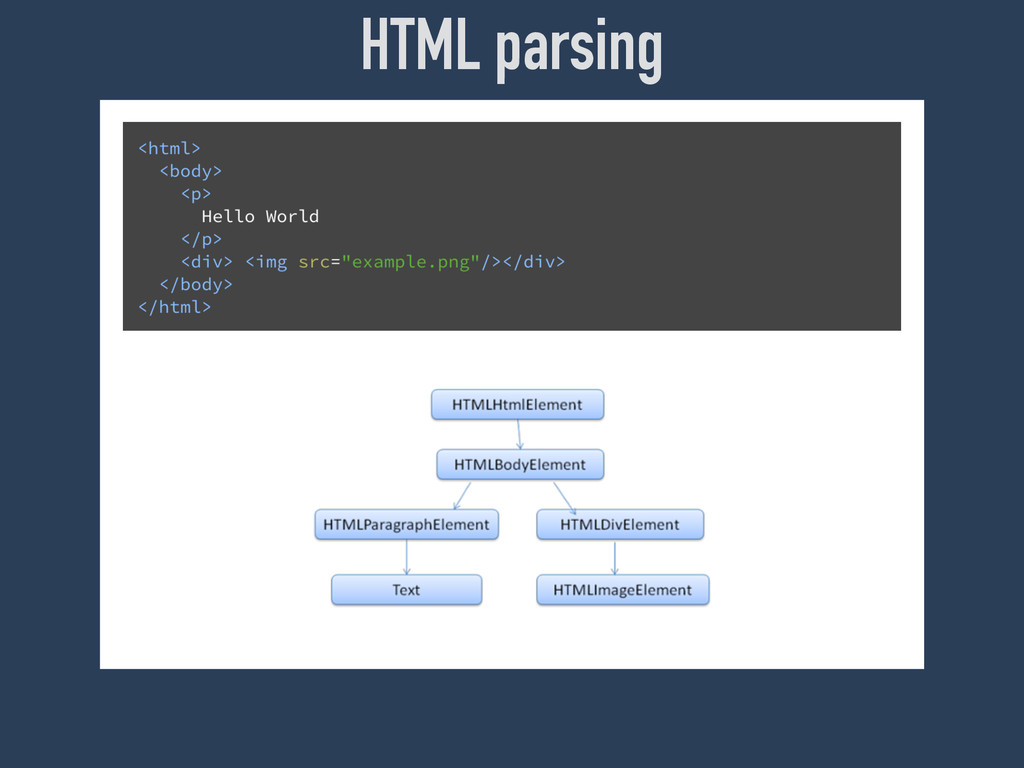Select the HTMLHtmlElement node box
This screenshot has height=768, width=1024.
coord(517,404)
